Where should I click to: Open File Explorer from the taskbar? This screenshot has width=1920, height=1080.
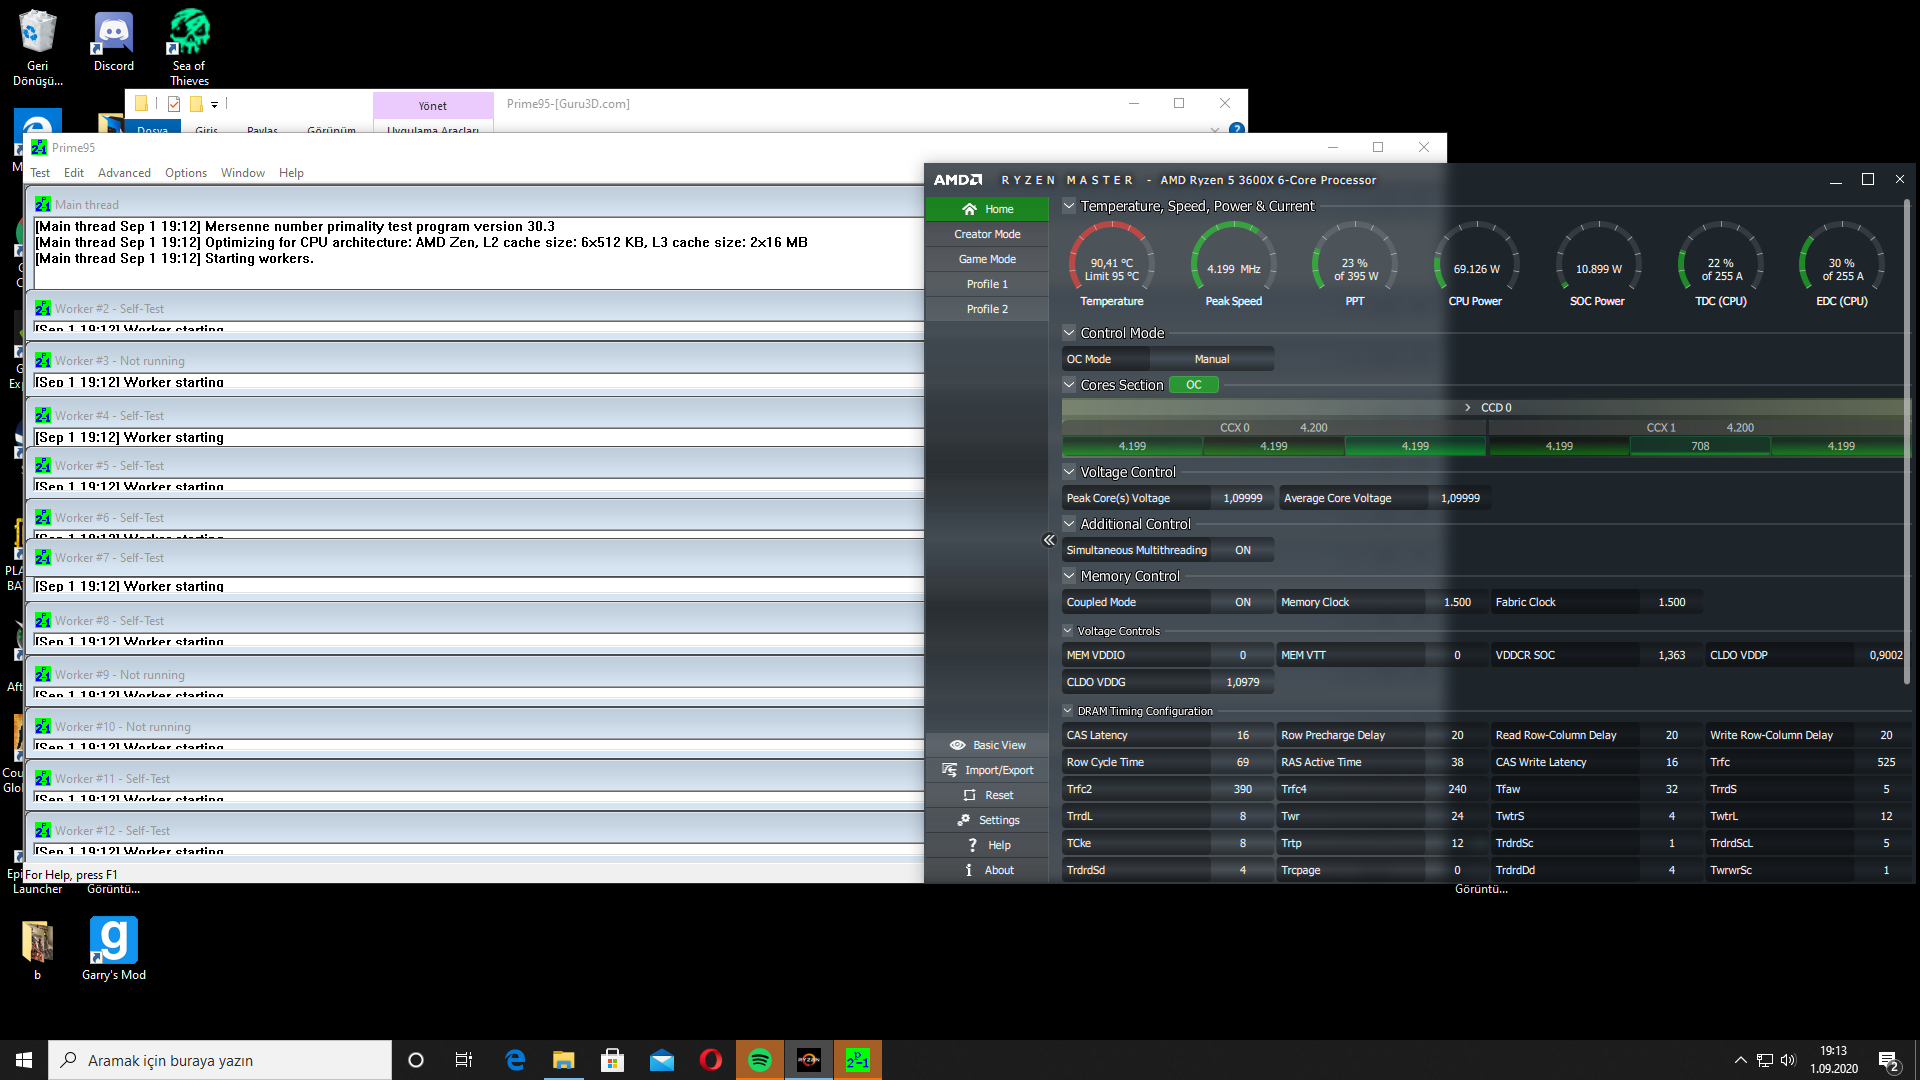point(564,1060)
